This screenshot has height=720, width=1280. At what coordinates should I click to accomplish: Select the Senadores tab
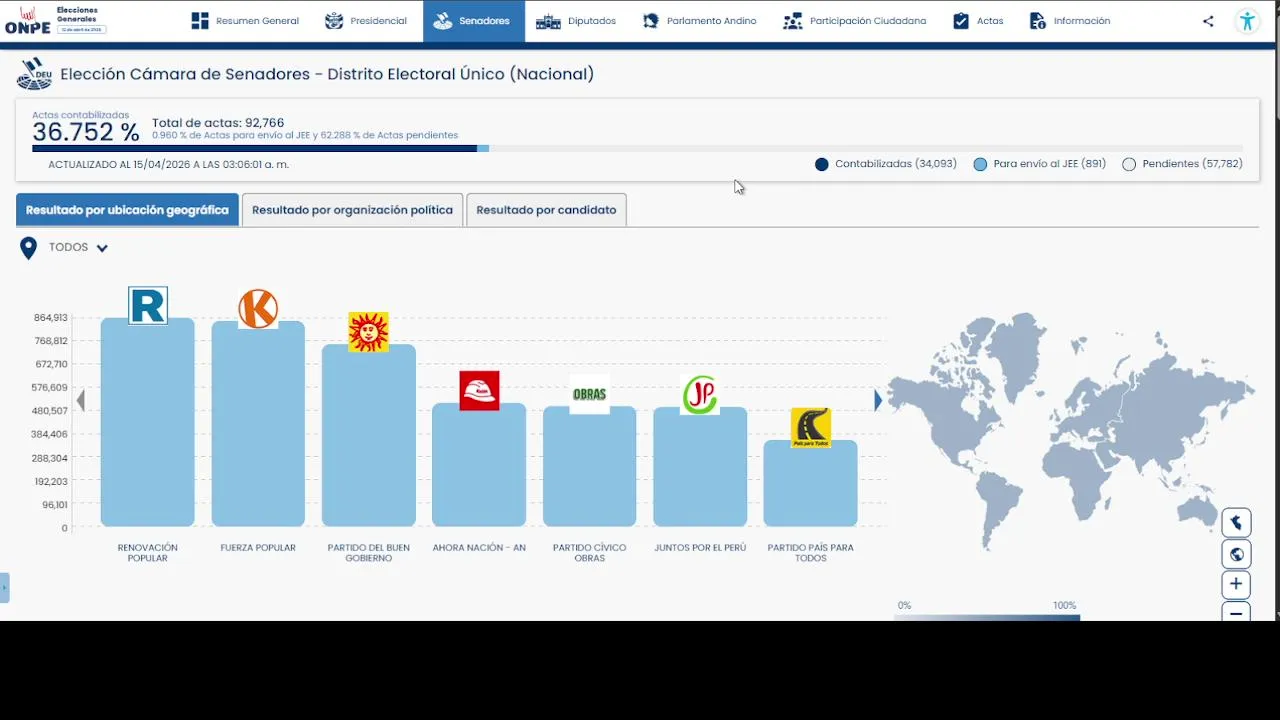[474, 21]
